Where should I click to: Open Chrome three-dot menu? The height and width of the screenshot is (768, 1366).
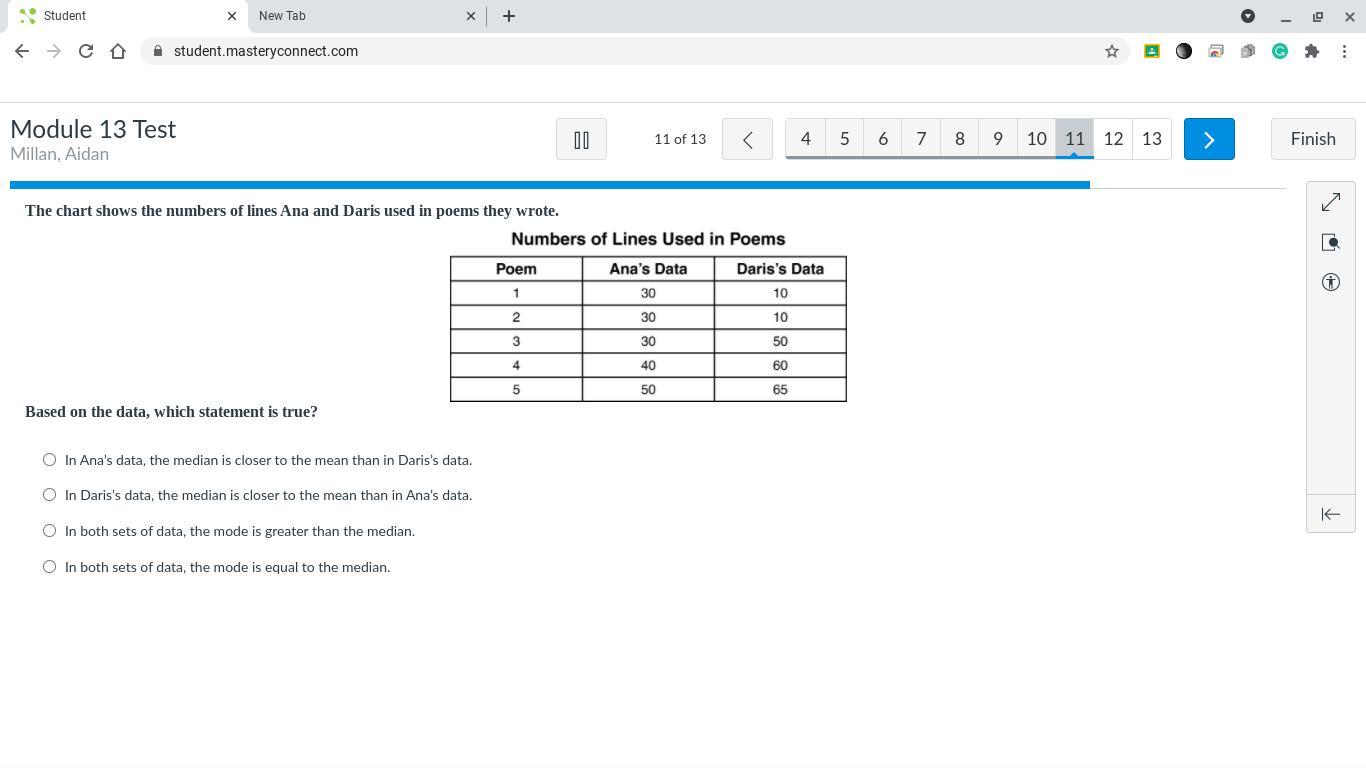1344,51
